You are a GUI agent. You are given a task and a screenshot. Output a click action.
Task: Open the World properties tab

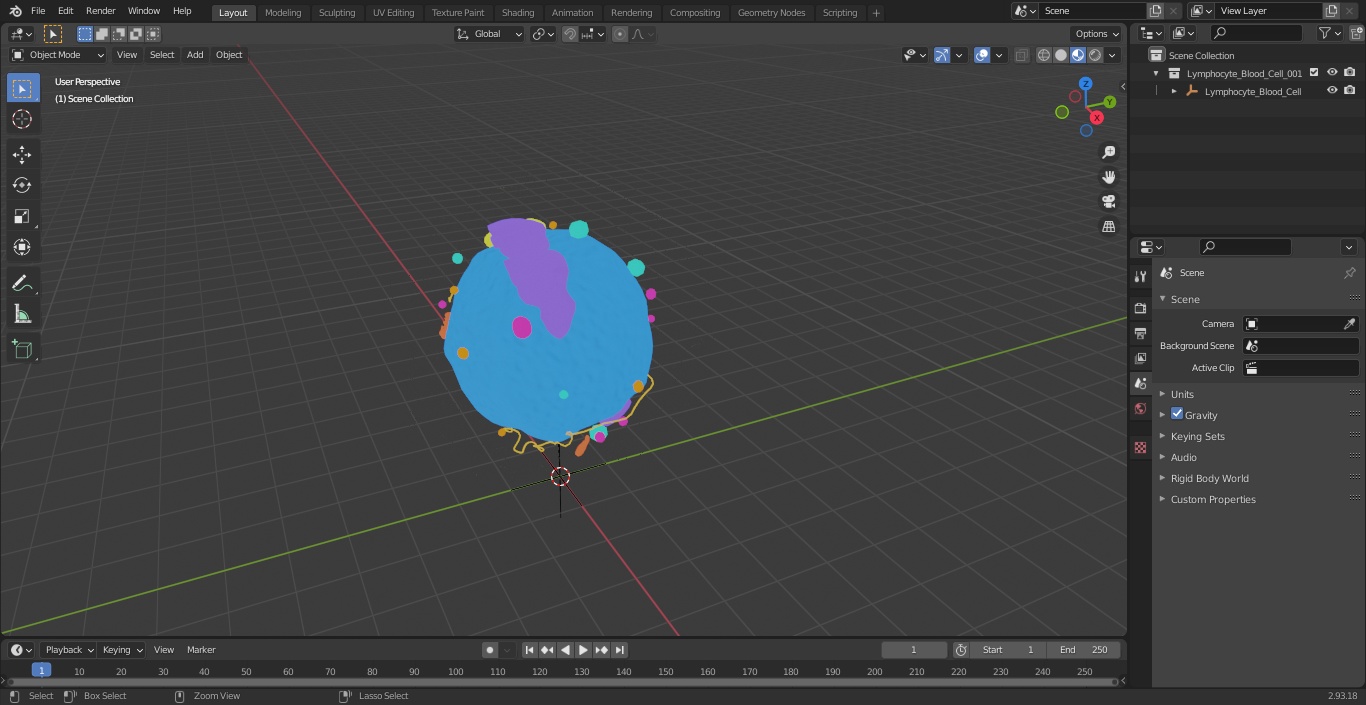[1140, 408]
